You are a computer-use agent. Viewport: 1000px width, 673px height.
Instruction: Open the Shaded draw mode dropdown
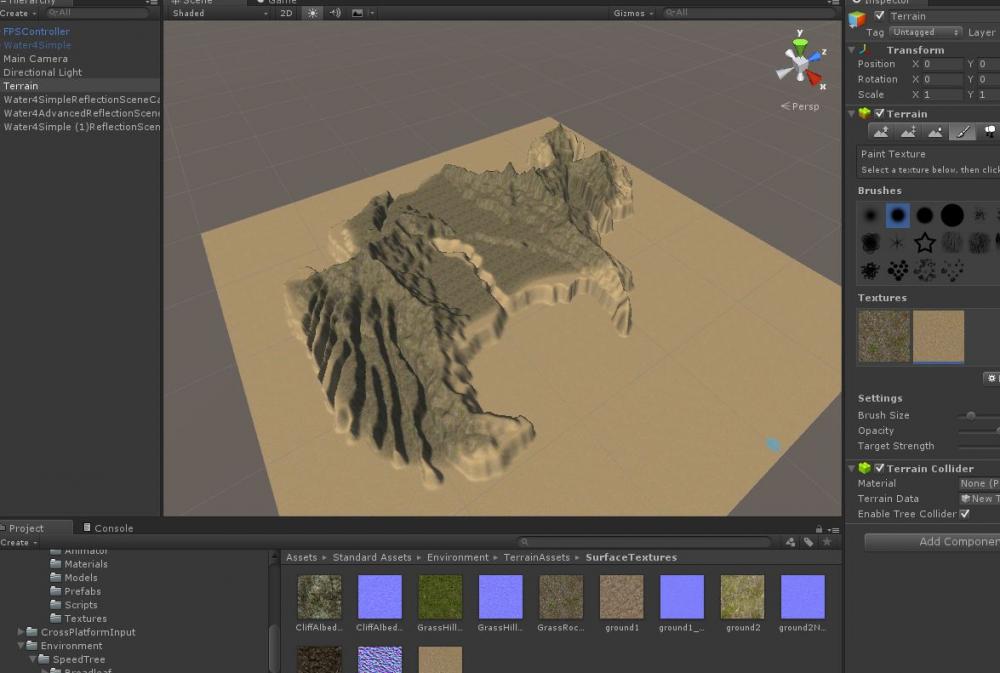pos(220,13)
